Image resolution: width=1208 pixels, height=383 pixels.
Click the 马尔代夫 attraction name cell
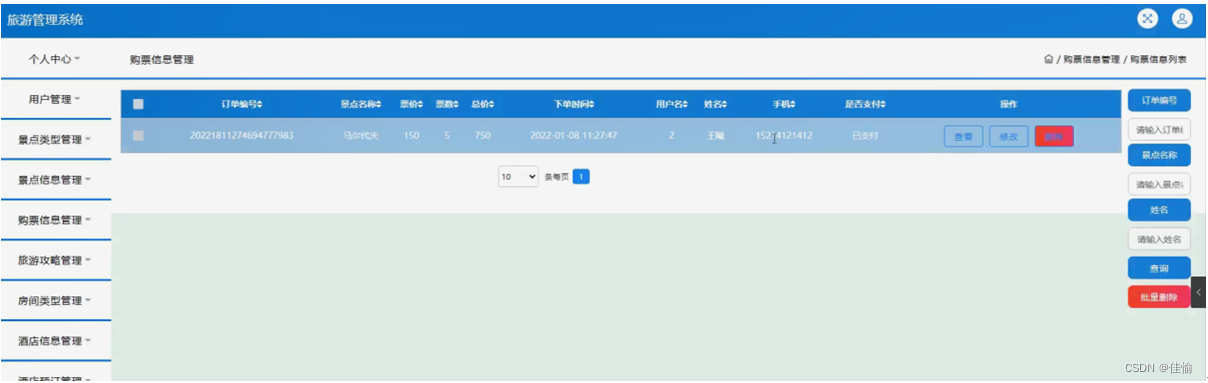click(360, 135)
